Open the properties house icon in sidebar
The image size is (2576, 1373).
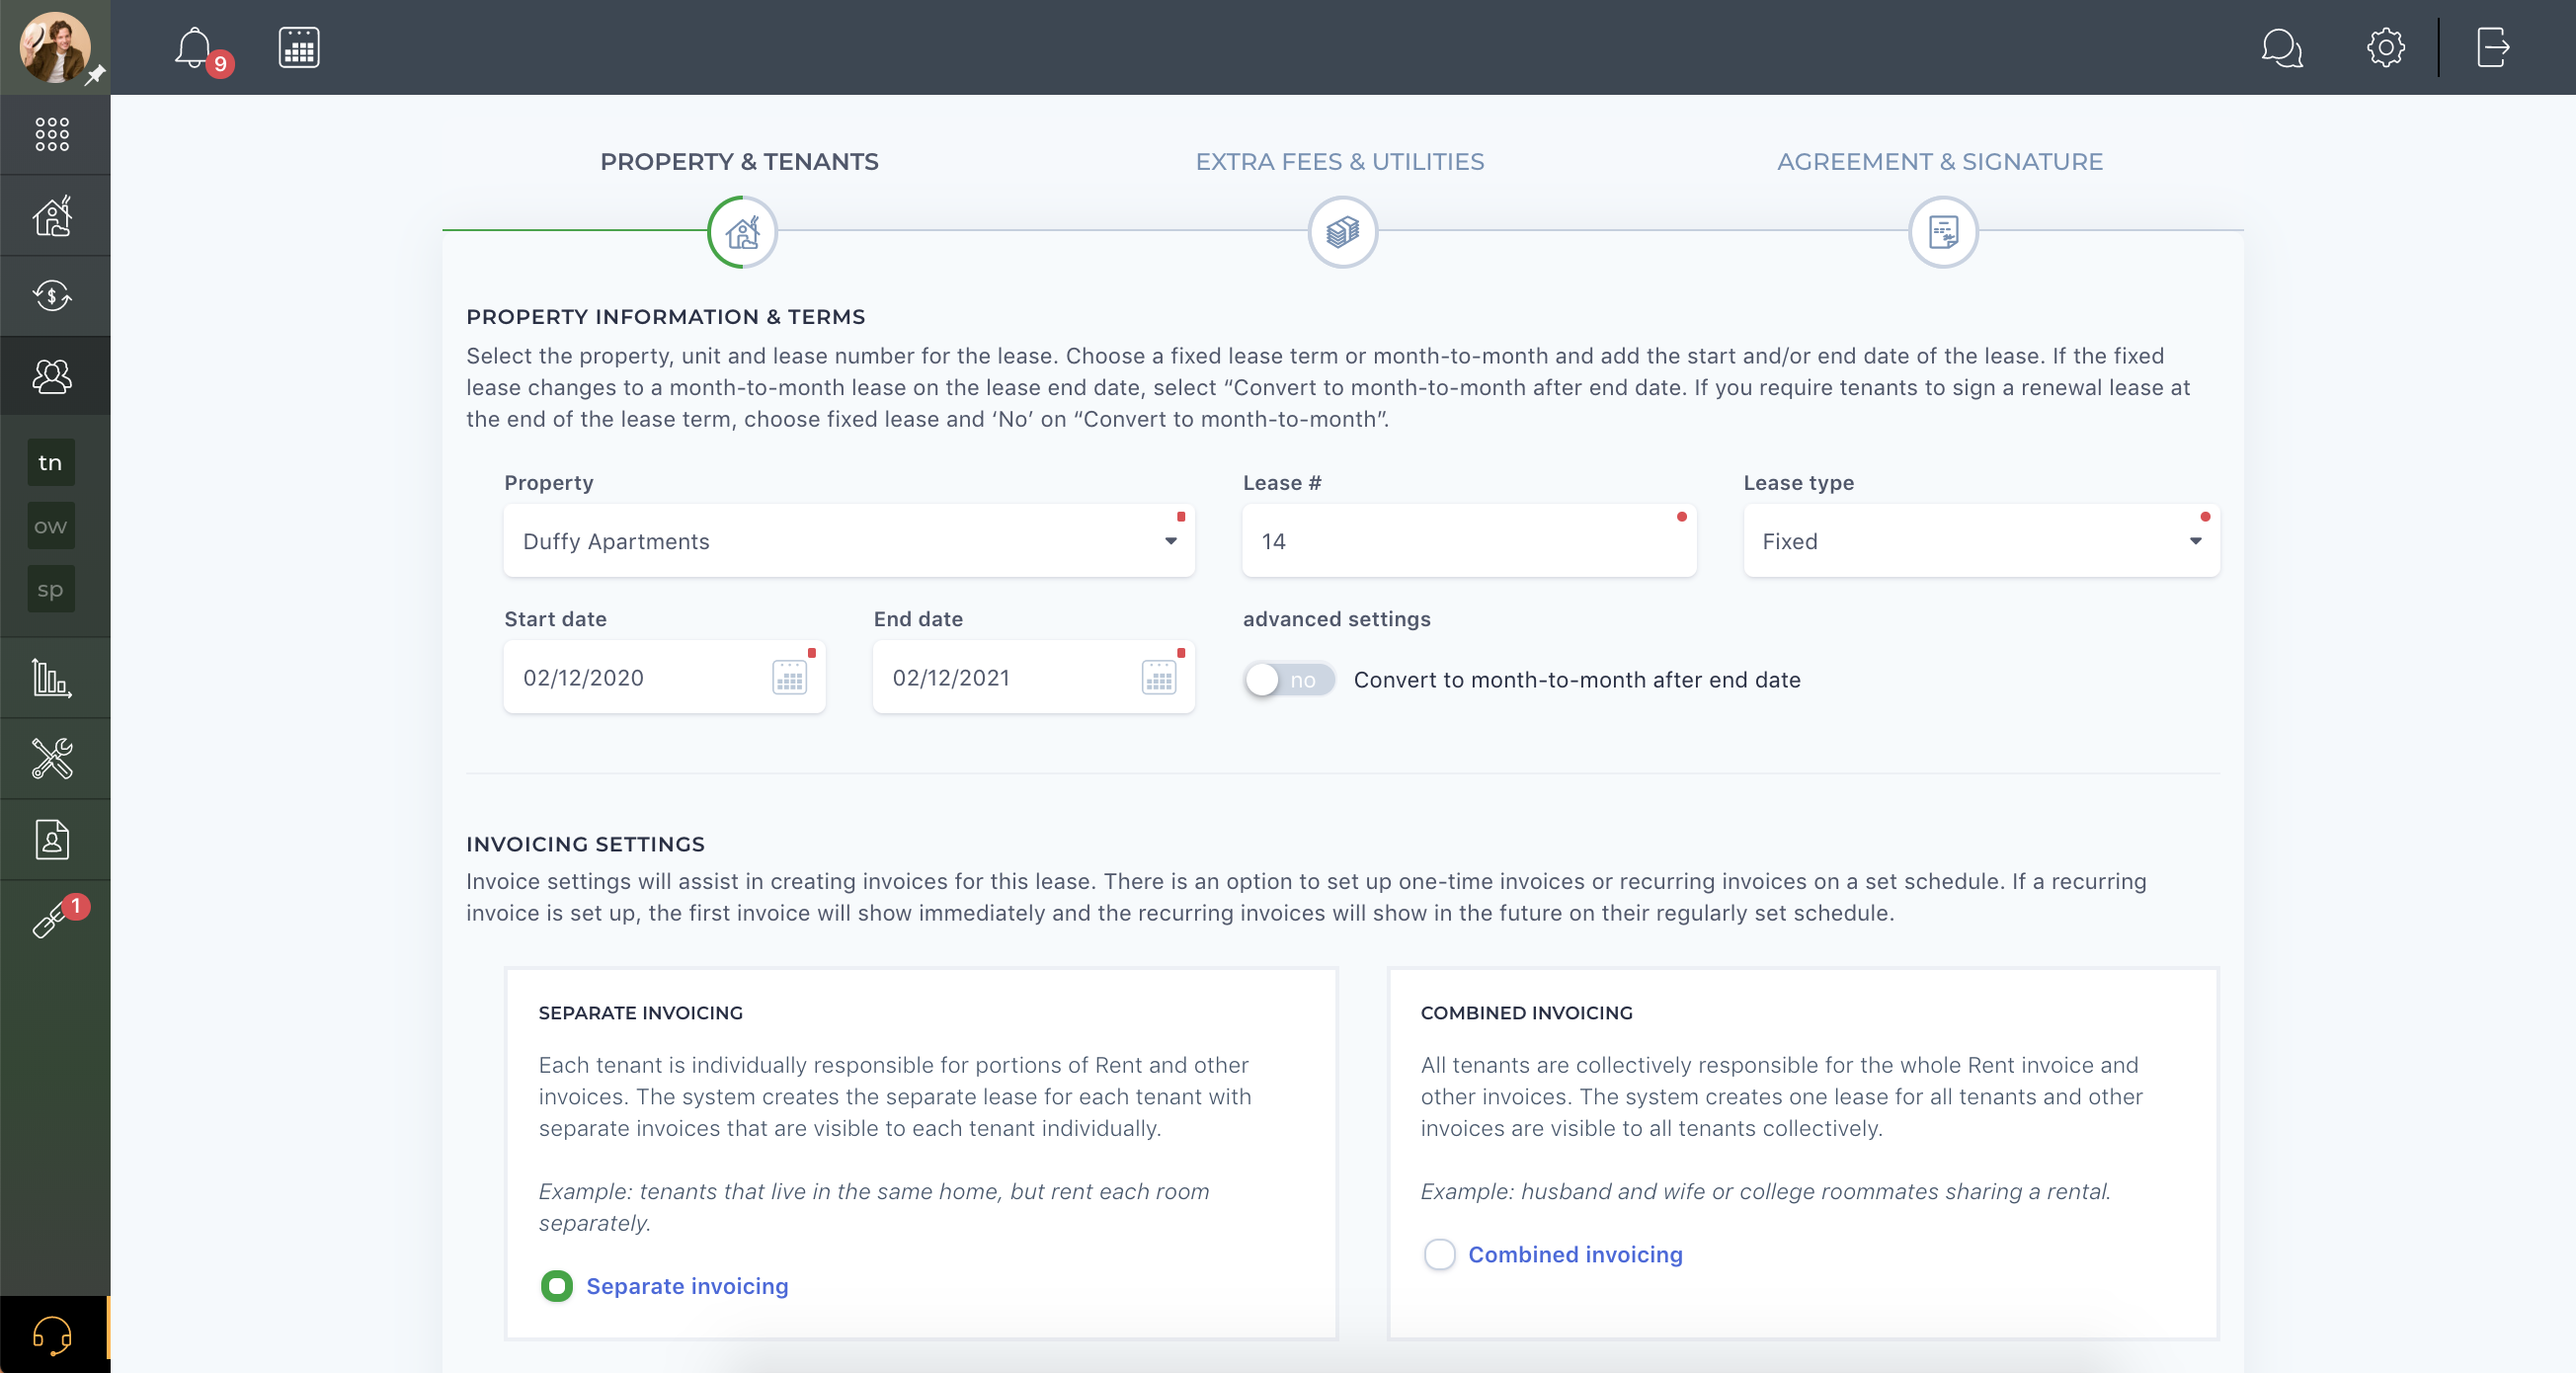tap(52, 215)
